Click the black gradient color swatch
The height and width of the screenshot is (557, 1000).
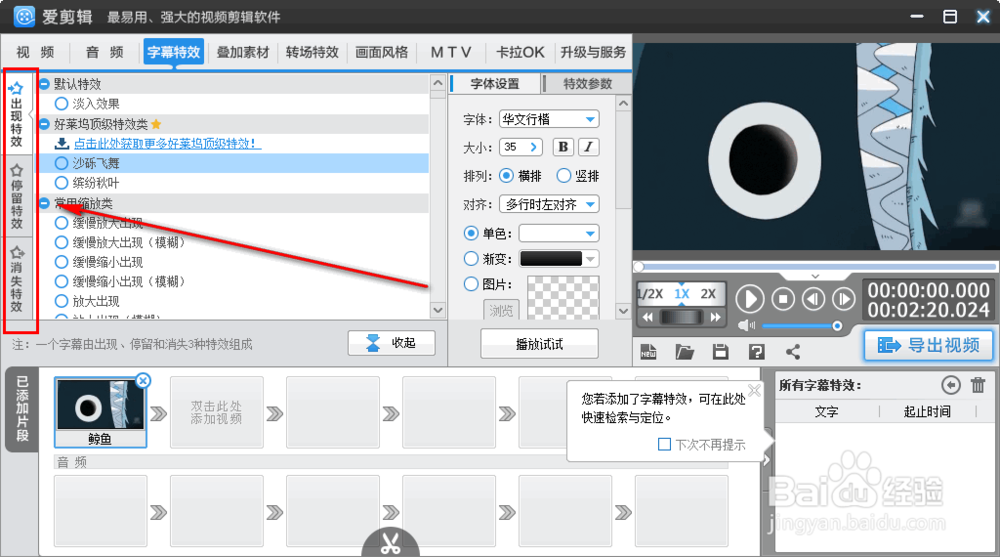click(551, 258)
